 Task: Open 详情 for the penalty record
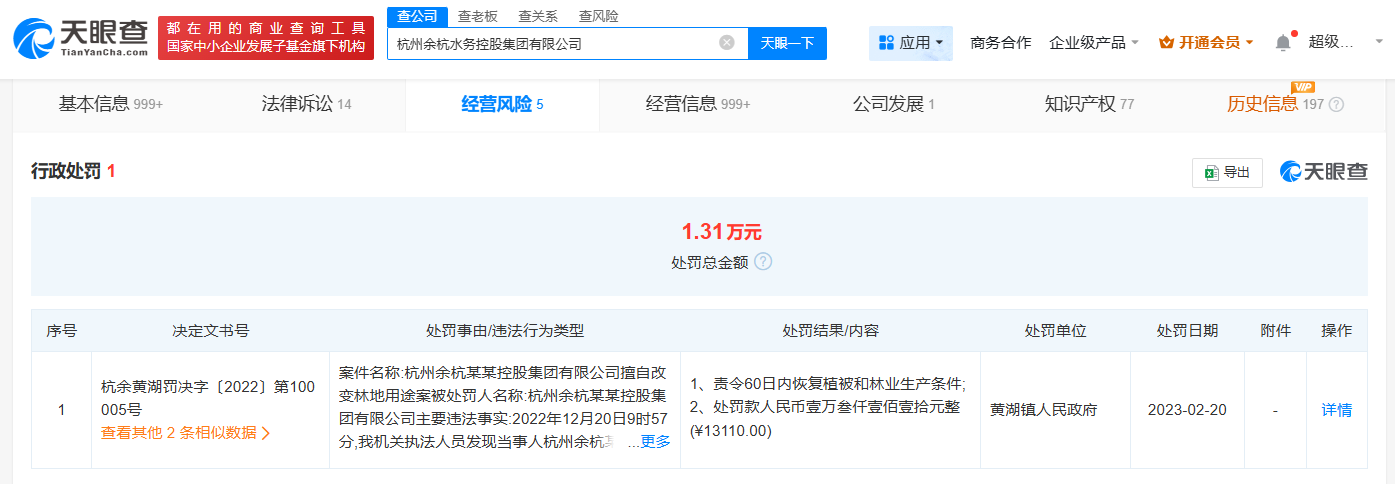click(1336, 410)
